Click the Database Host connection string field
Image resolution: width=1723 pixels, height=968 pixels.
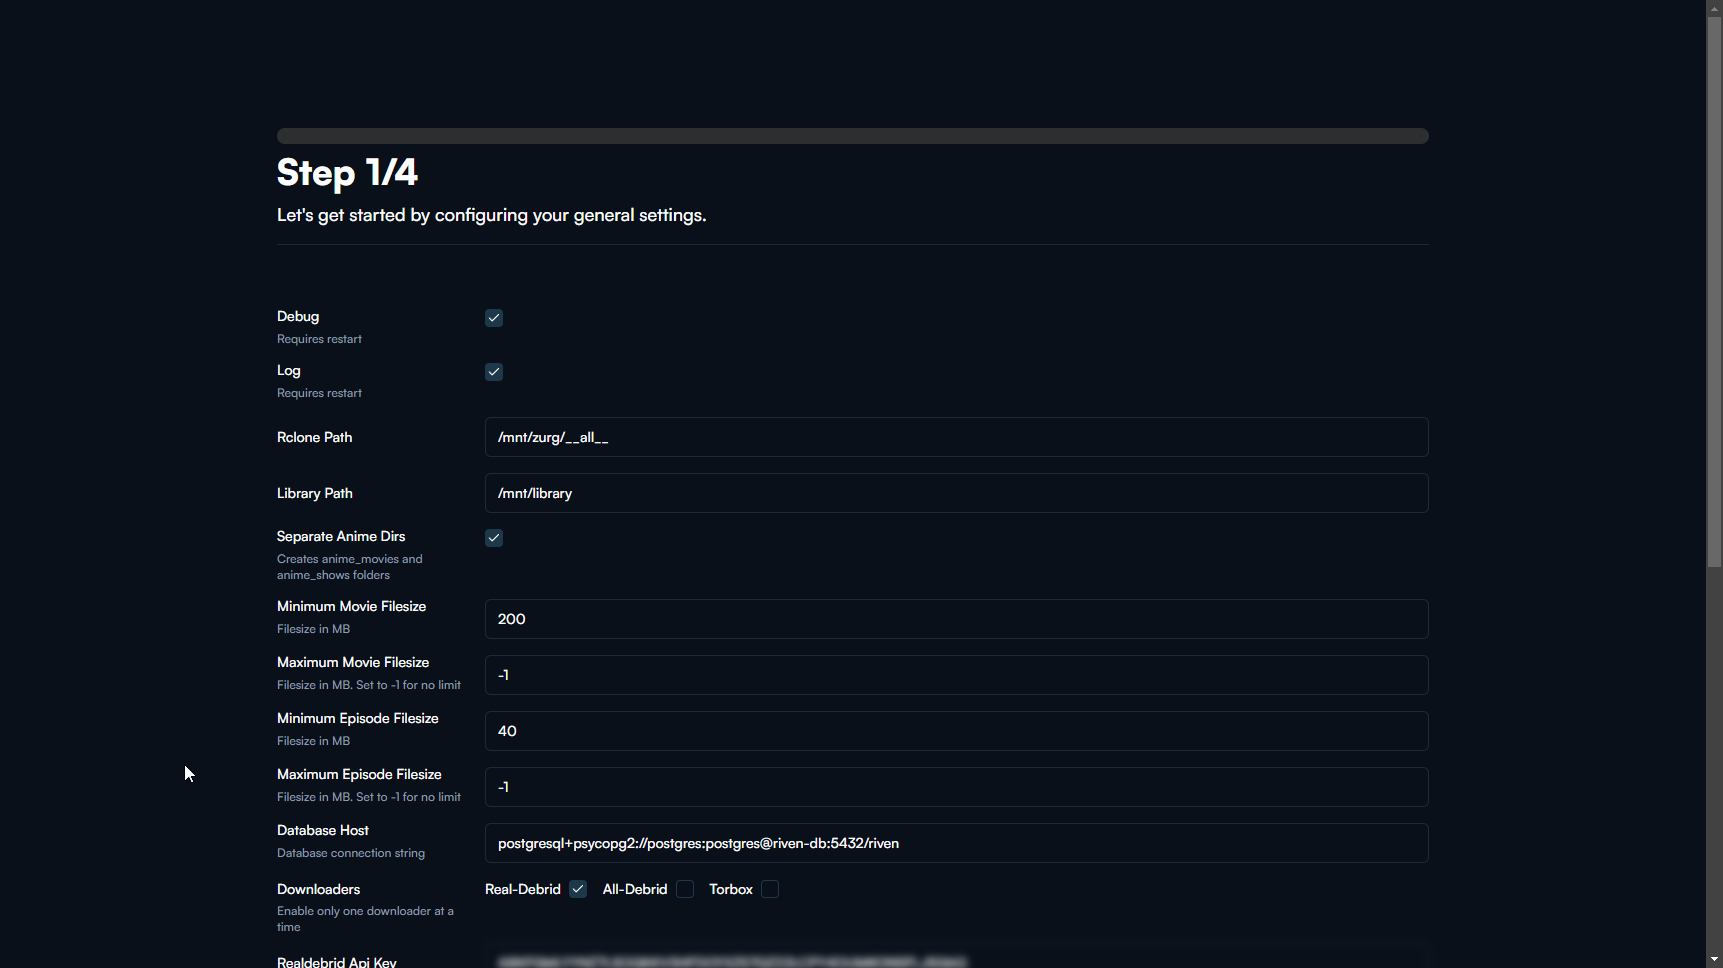[x=956, y=843]
